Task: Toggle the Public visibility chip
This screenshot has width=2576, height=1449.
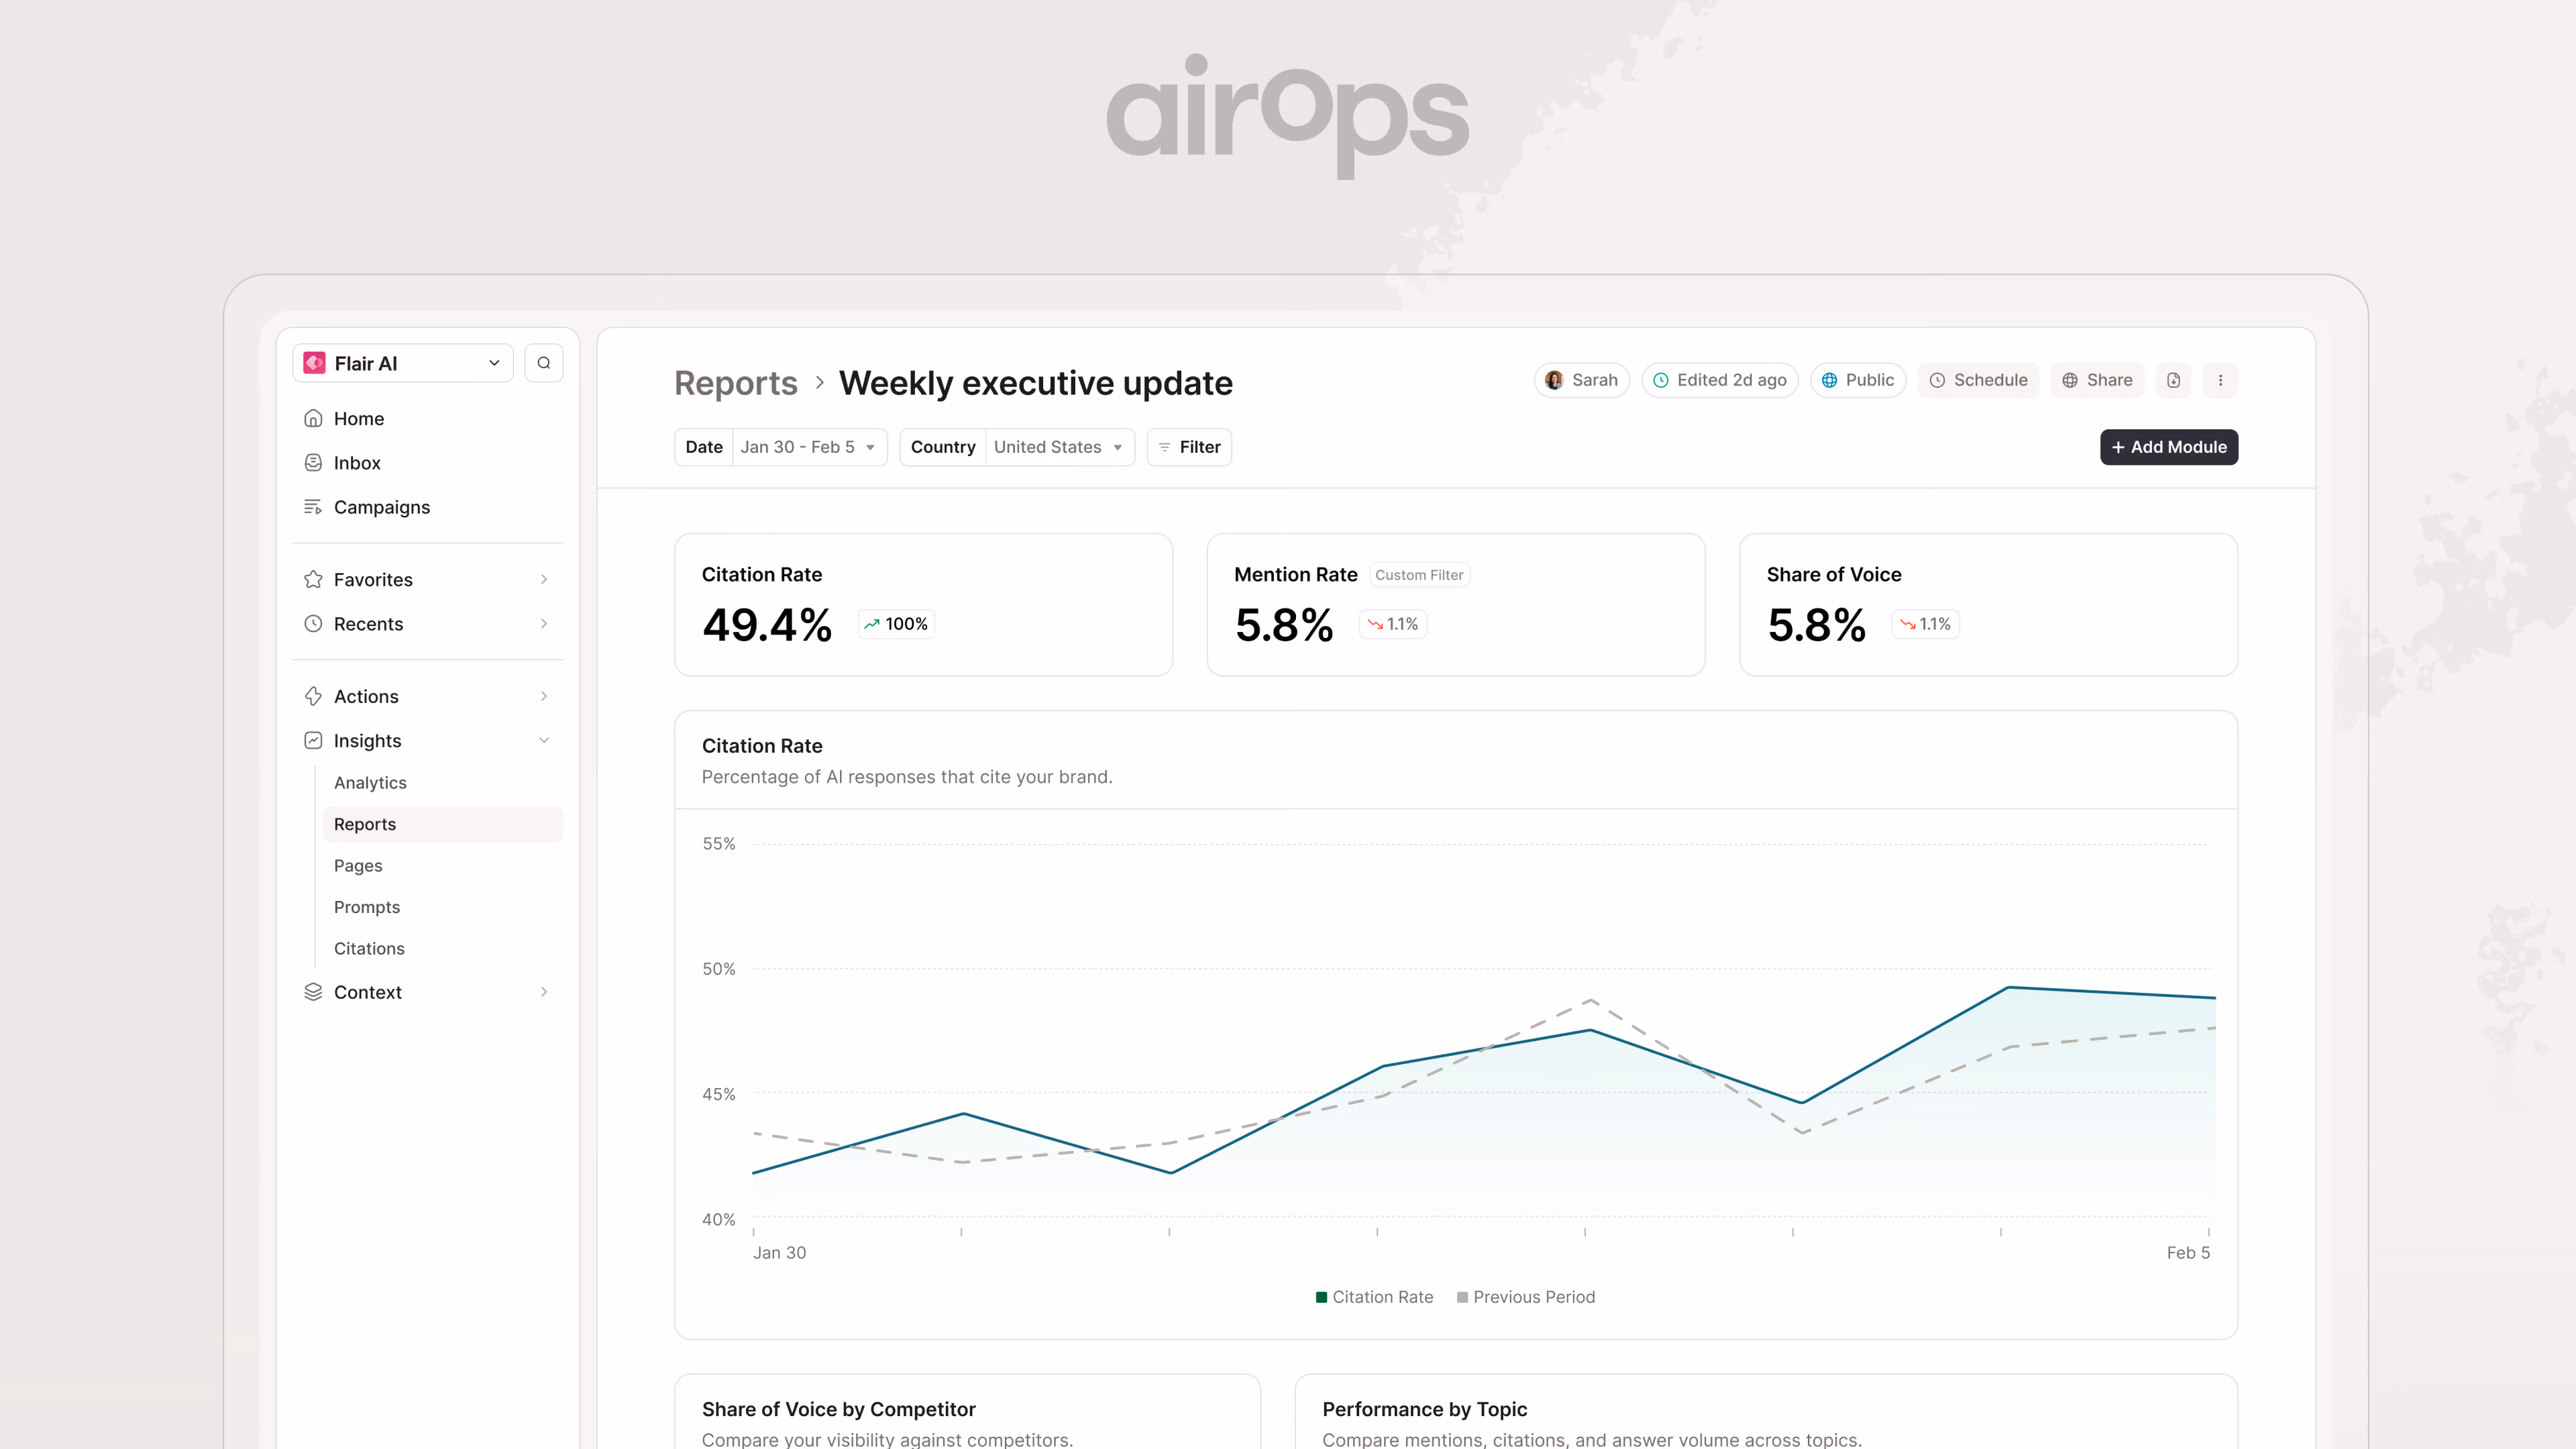Action: tap(1858, 380)
